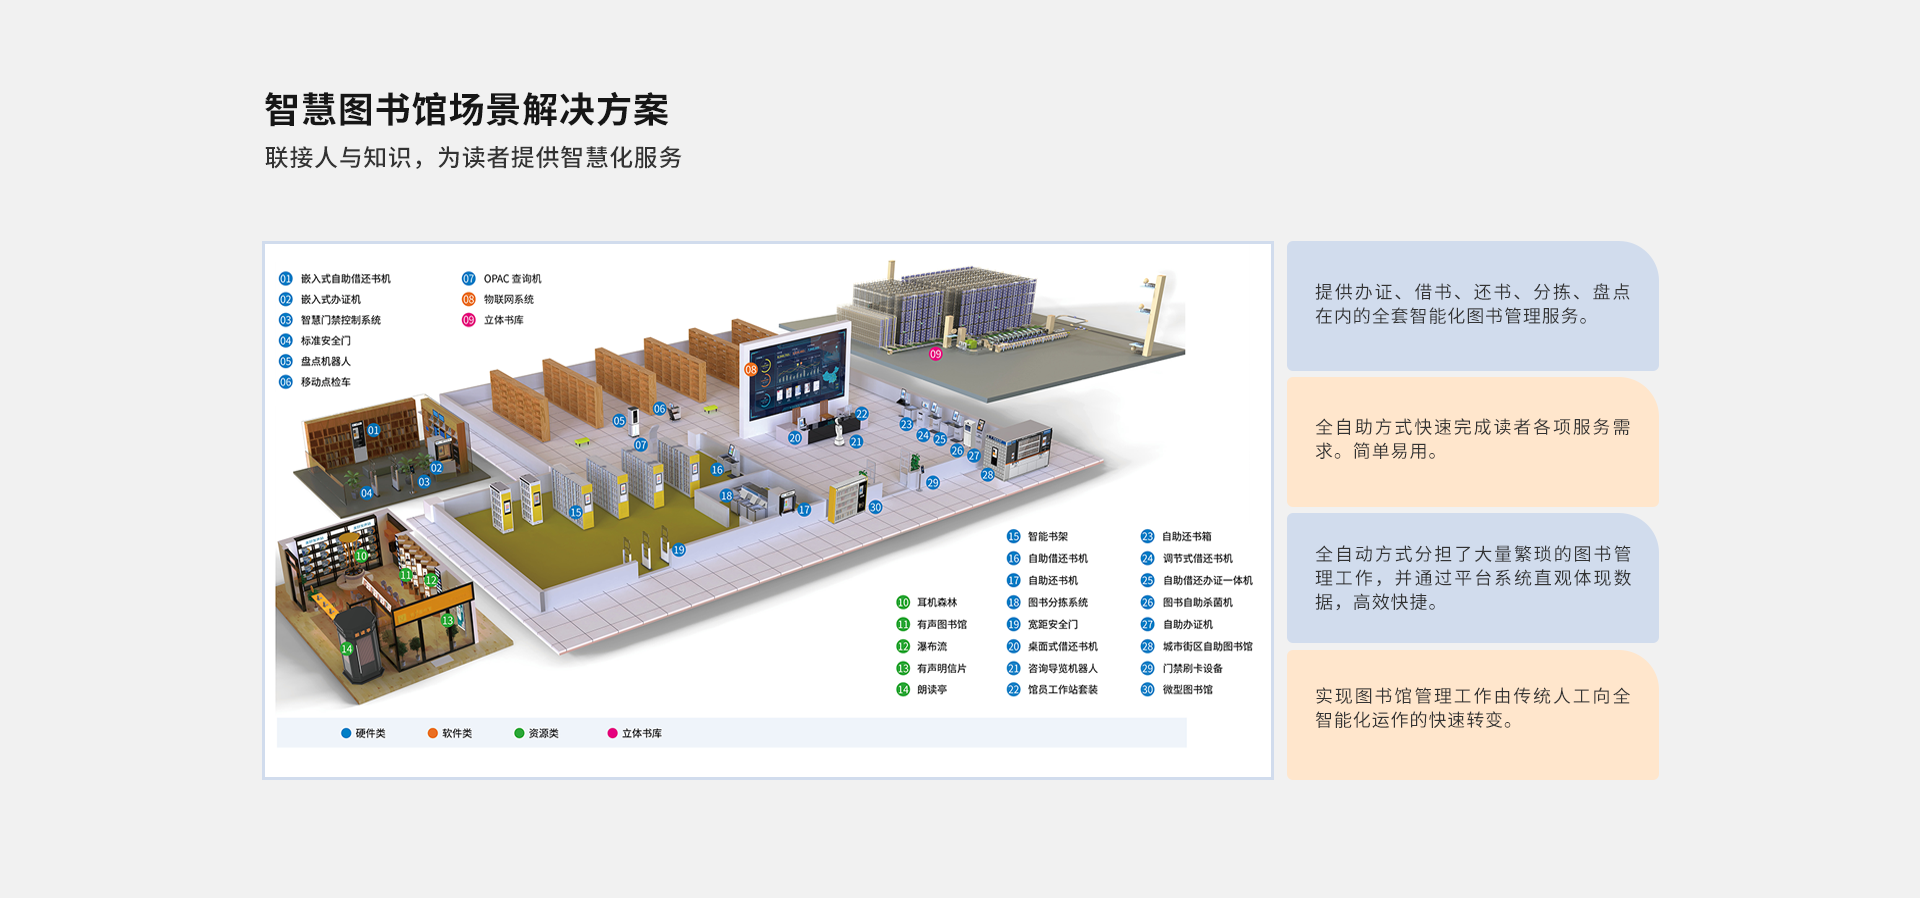This screenshot has width=1920, height=898.
Task: Click the blue 30 marker in the diagram
Action: point(875,508)
